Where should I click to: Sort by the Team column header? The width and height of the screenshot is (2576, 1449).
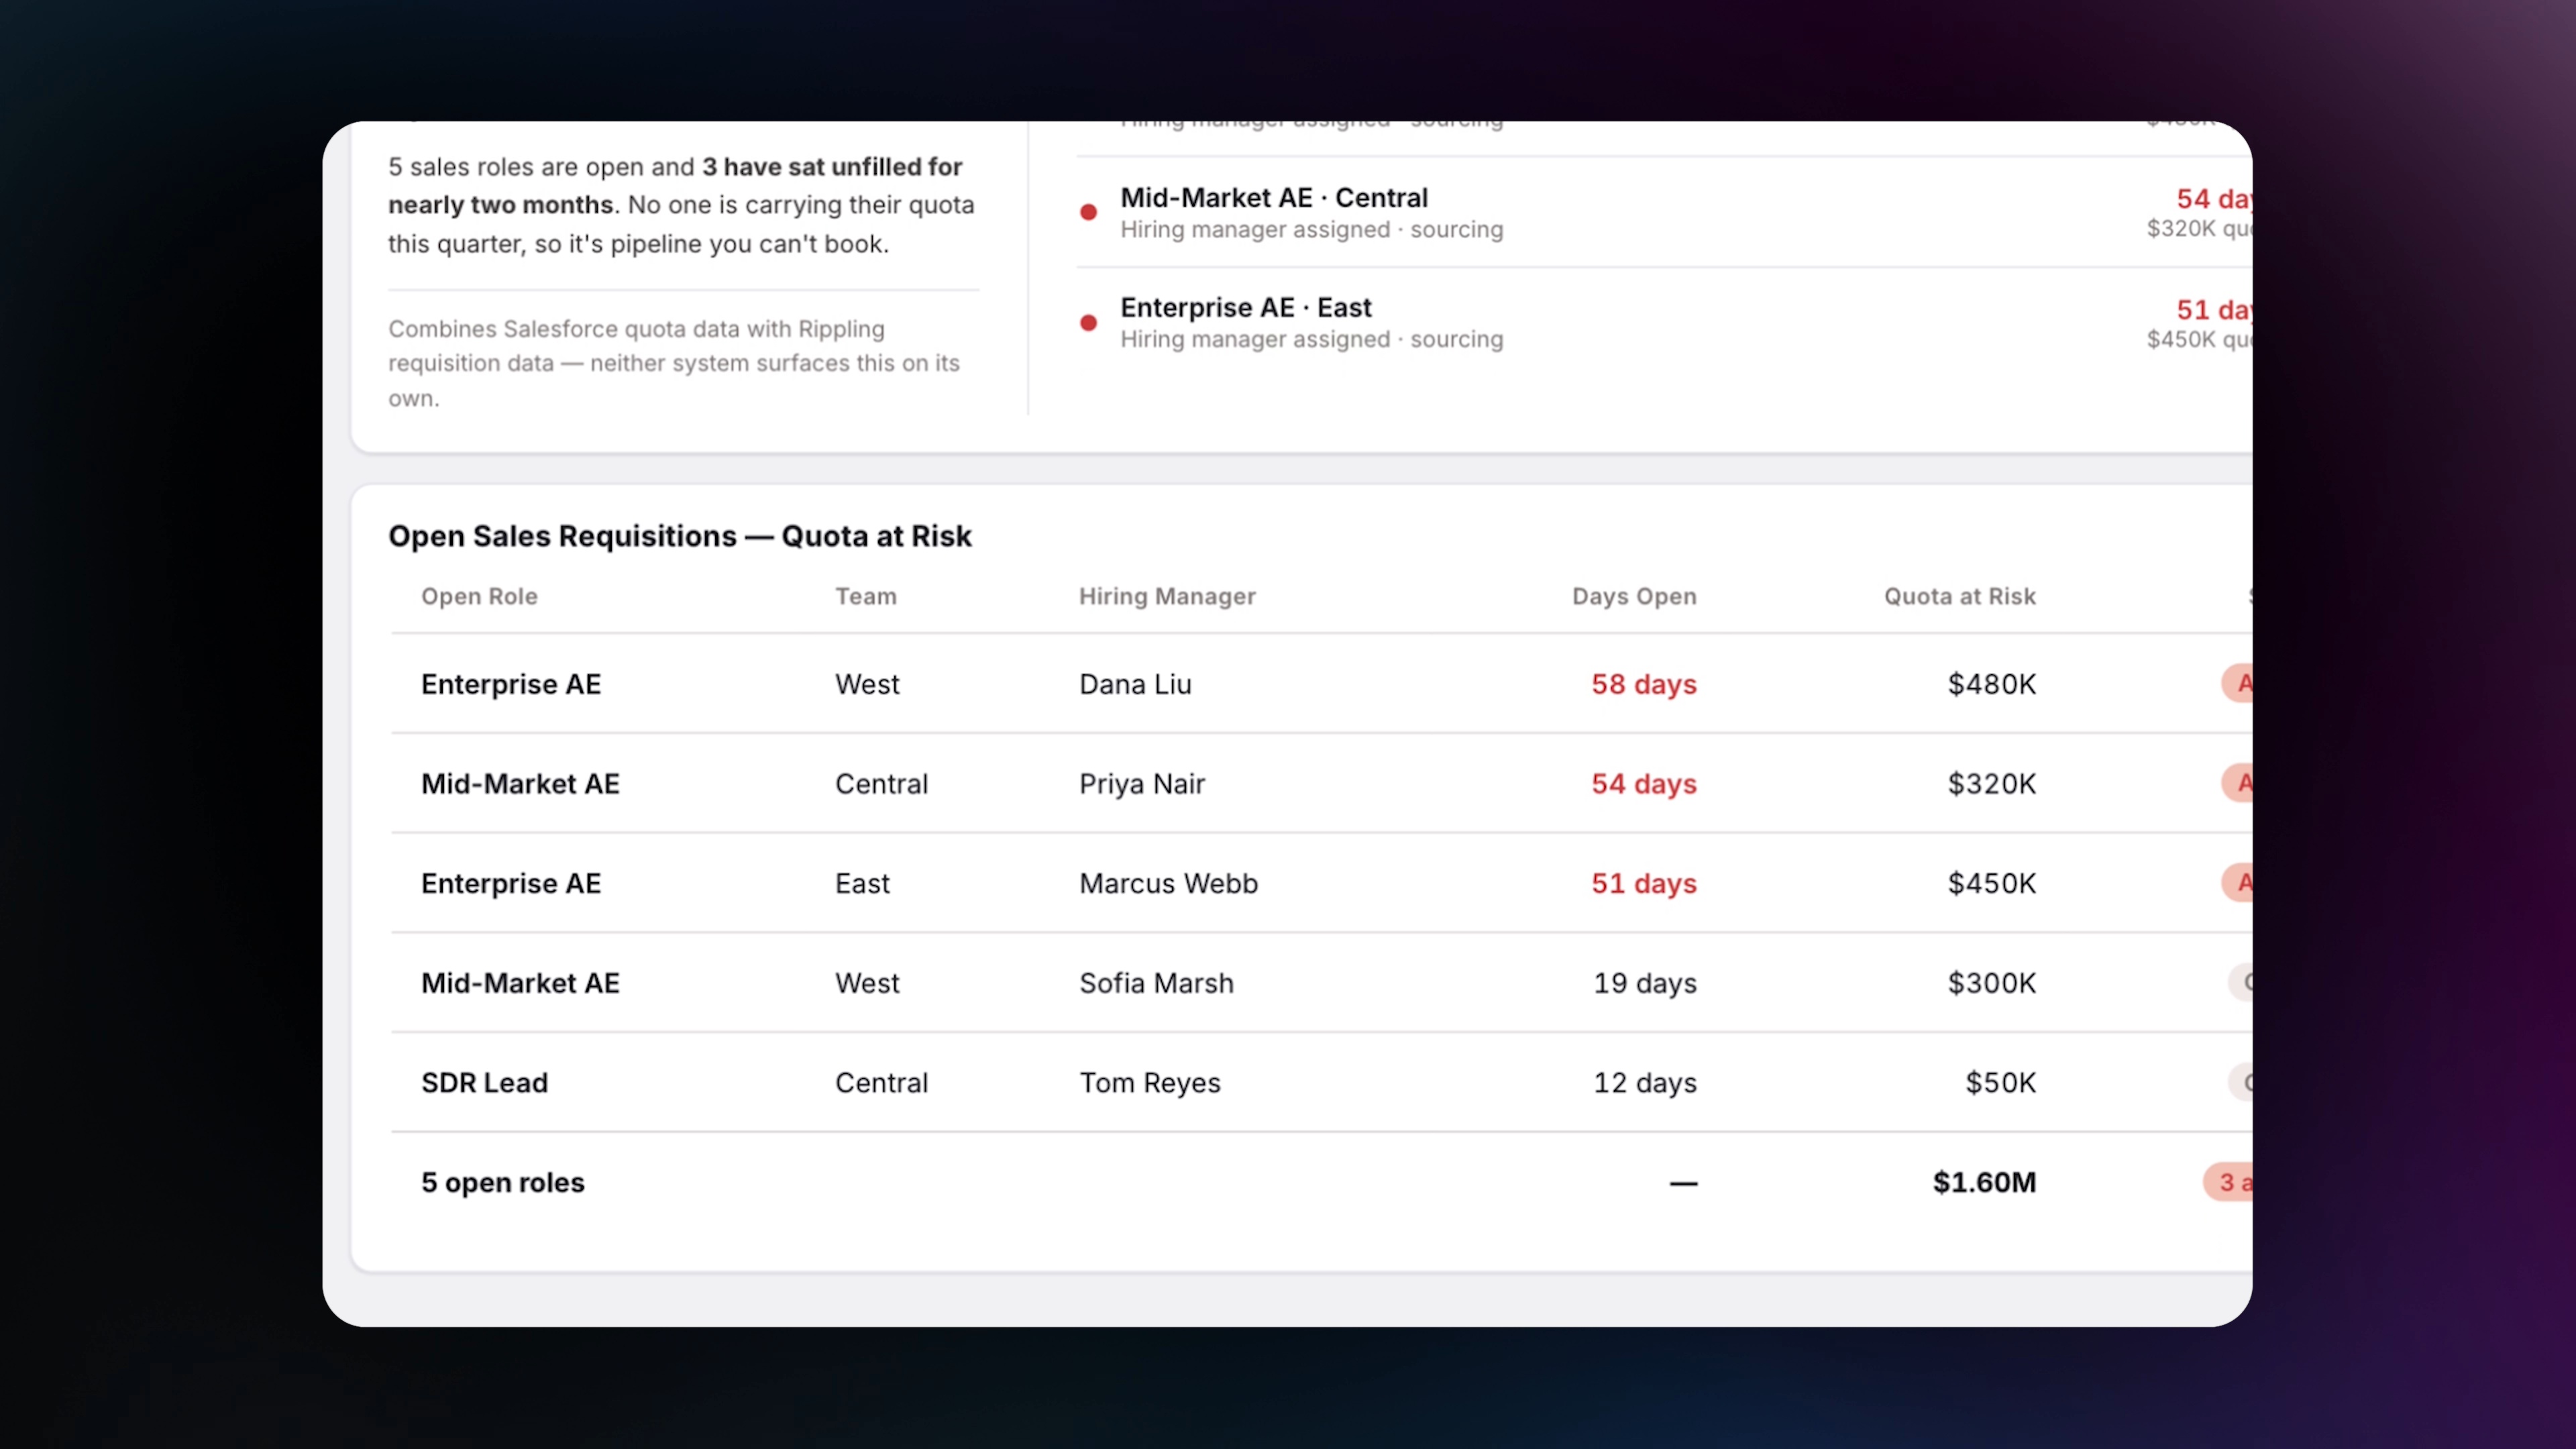coord(866,596)
